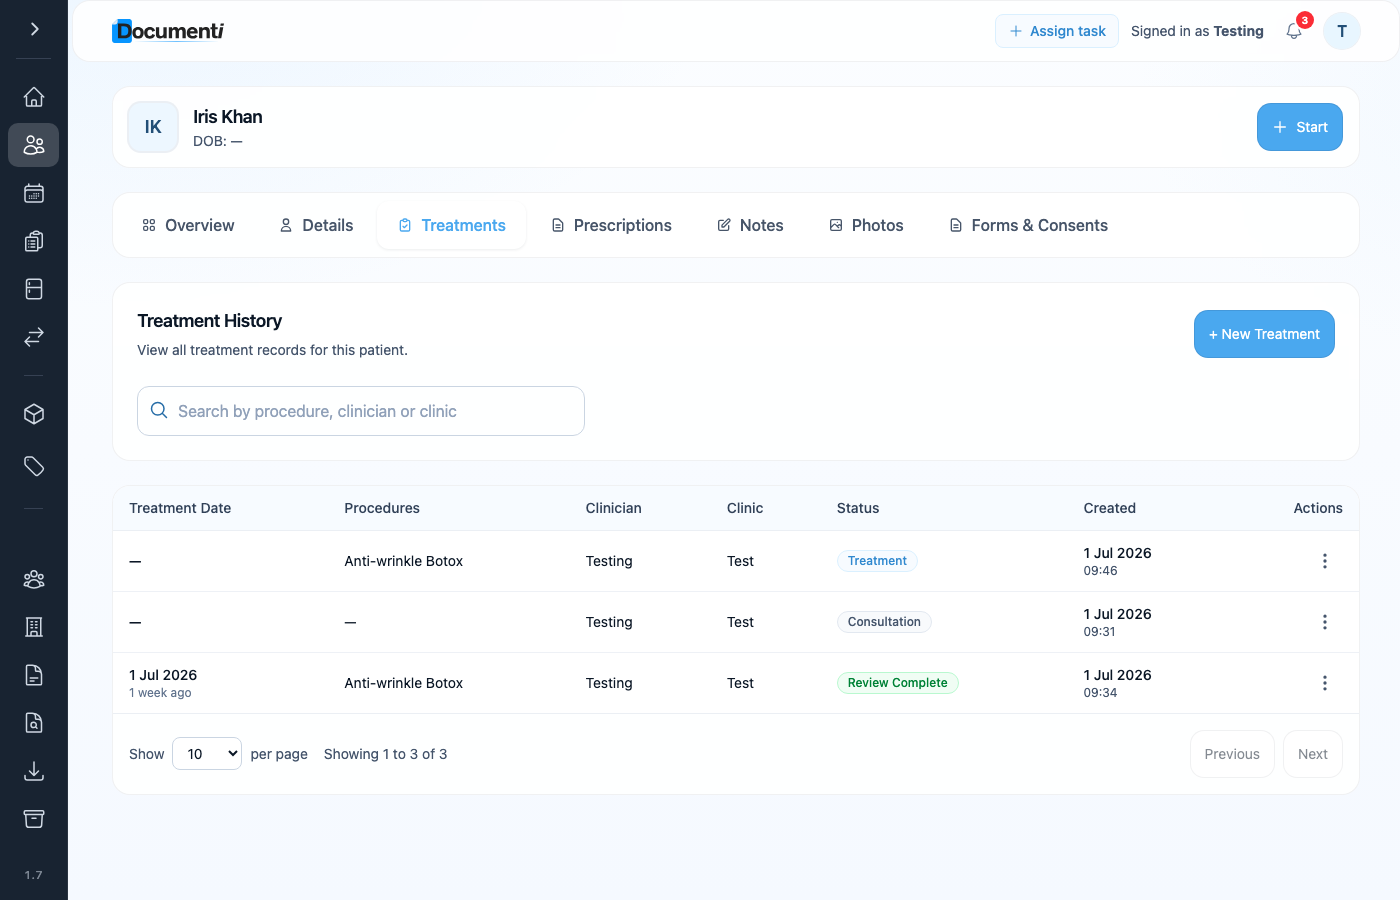The width and height of the screenshot is (1400, 900).
Task: Open the archive box icon in sidebar
Action: point(34,819)
